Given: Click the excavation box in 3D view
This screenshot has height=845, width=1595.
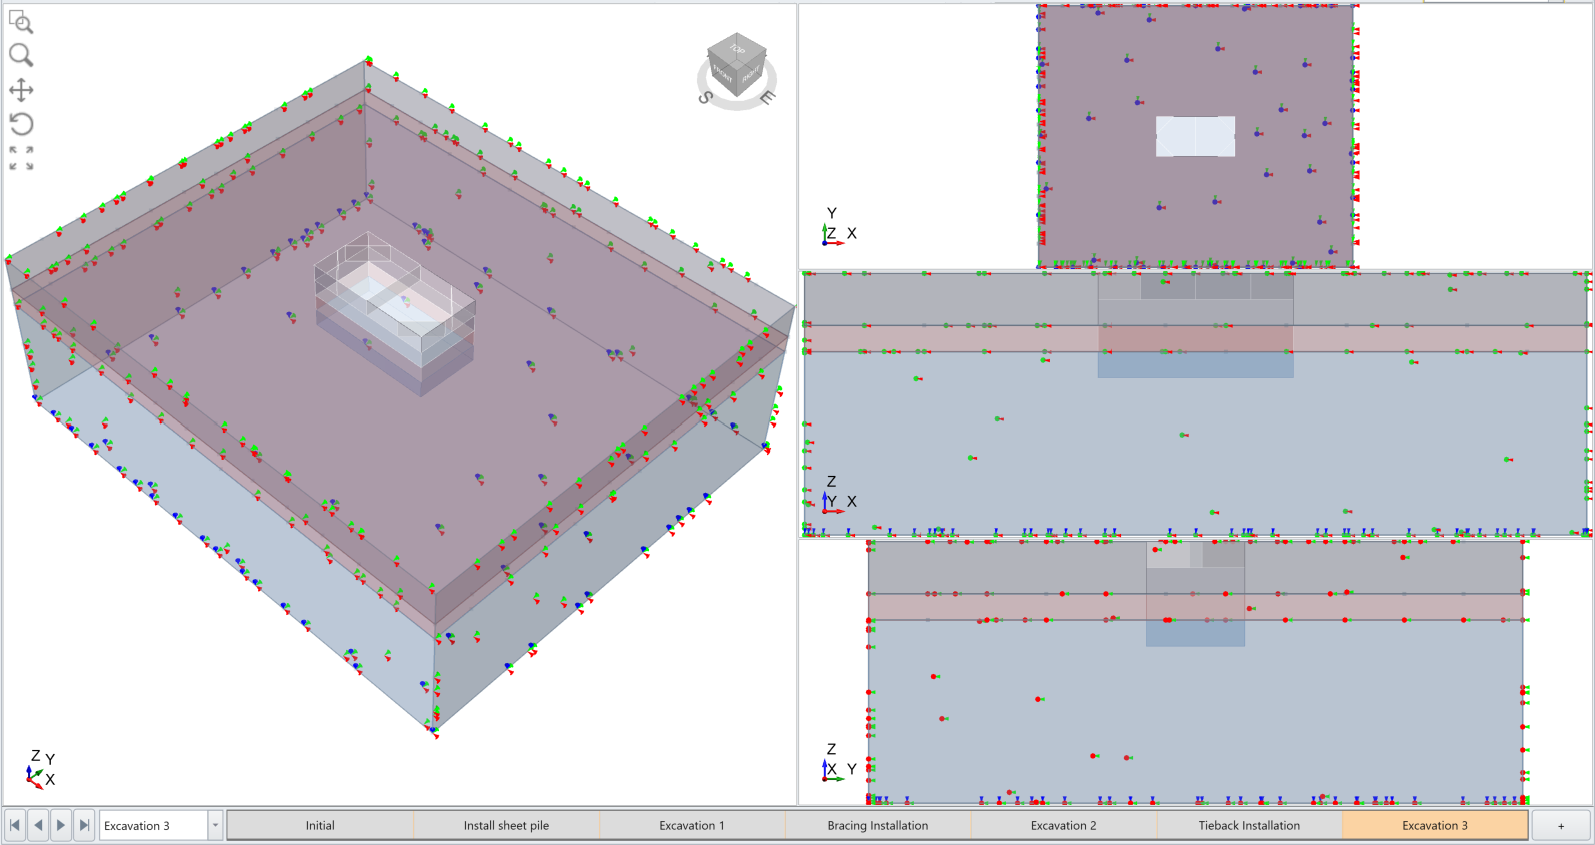Looking at the screenshot, I should coord(395,312).
